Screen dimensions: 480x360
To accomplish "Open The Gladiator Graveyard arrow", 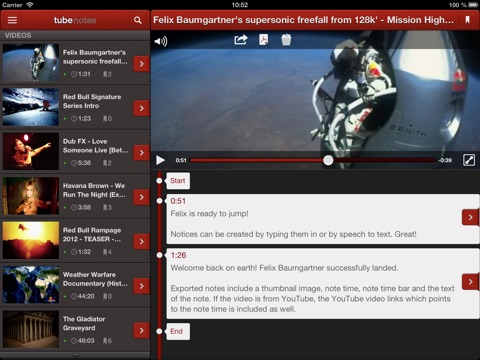I will (141, 330).
